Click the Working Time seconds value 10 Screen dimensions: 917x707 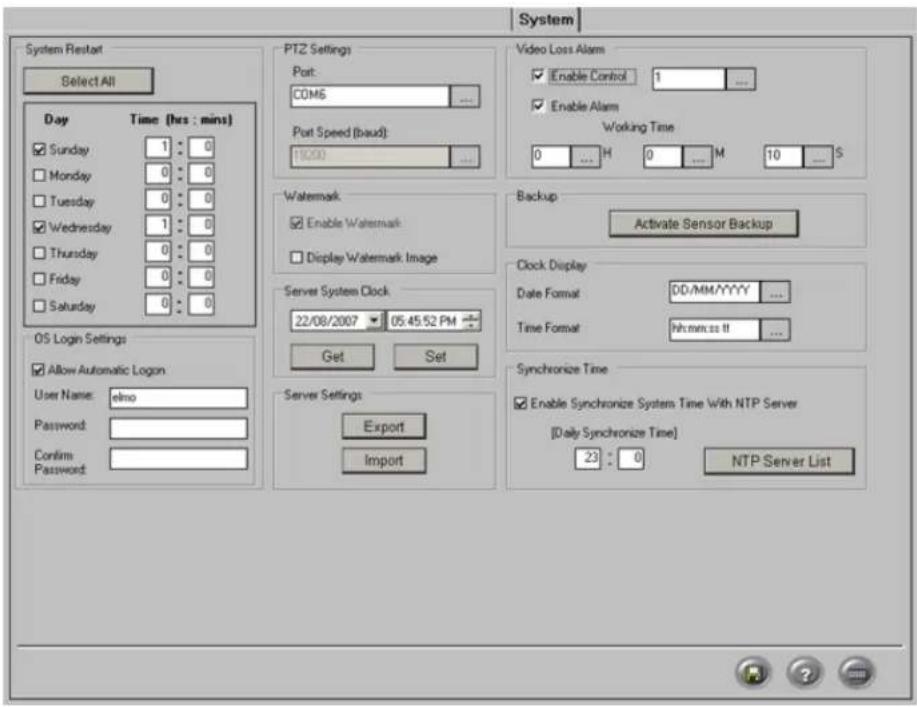pos(784,157)
